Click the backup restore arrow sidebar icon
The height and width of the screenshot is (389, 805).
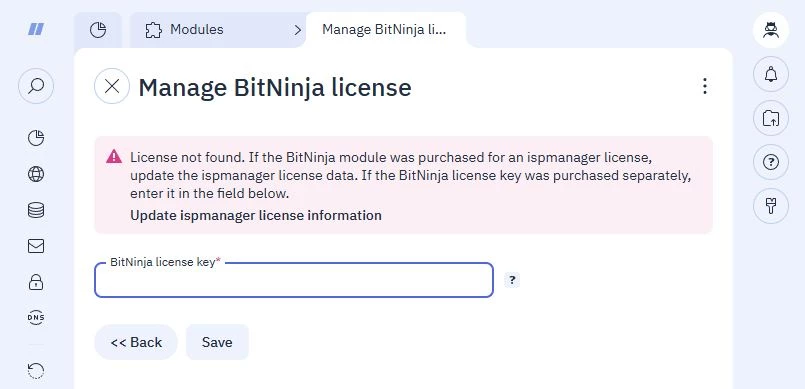[x=36, y=371]
